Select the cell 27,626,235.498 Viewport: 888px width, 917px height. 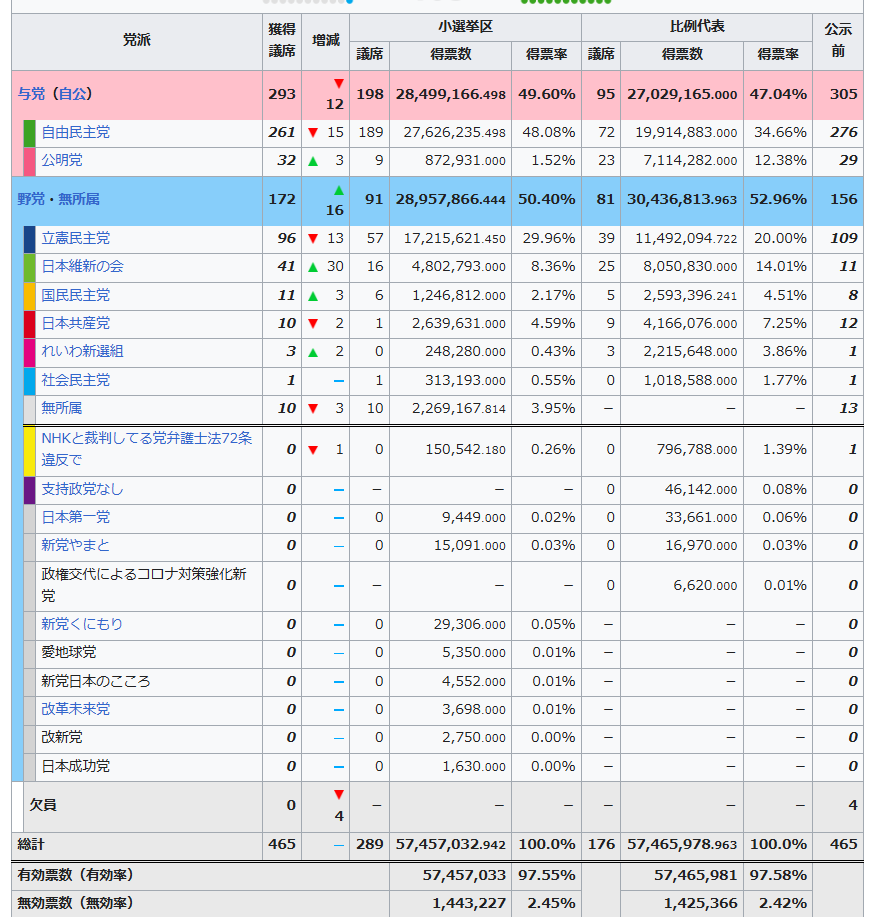(x=450, y=133)
